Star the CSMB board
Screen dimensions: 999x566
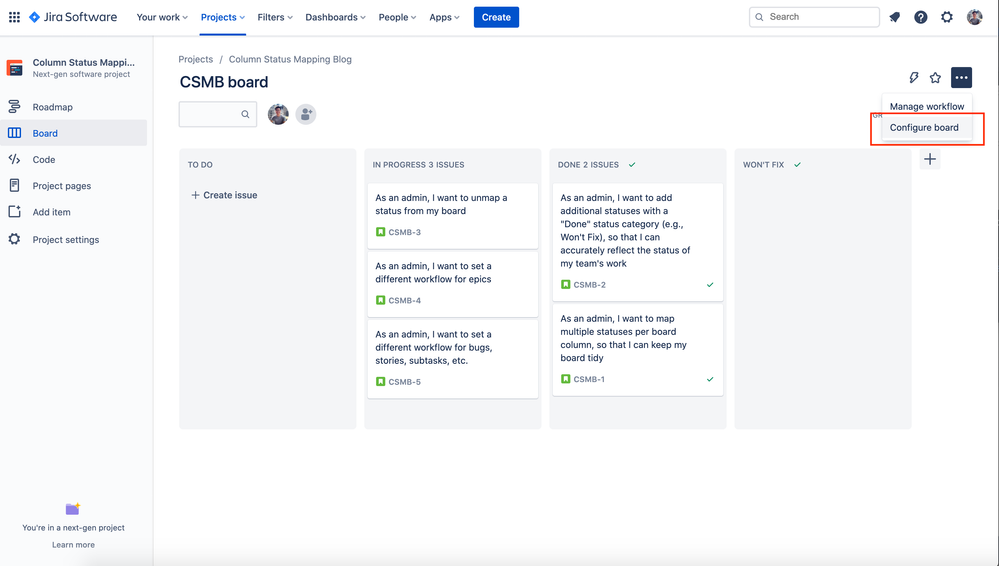935,78
